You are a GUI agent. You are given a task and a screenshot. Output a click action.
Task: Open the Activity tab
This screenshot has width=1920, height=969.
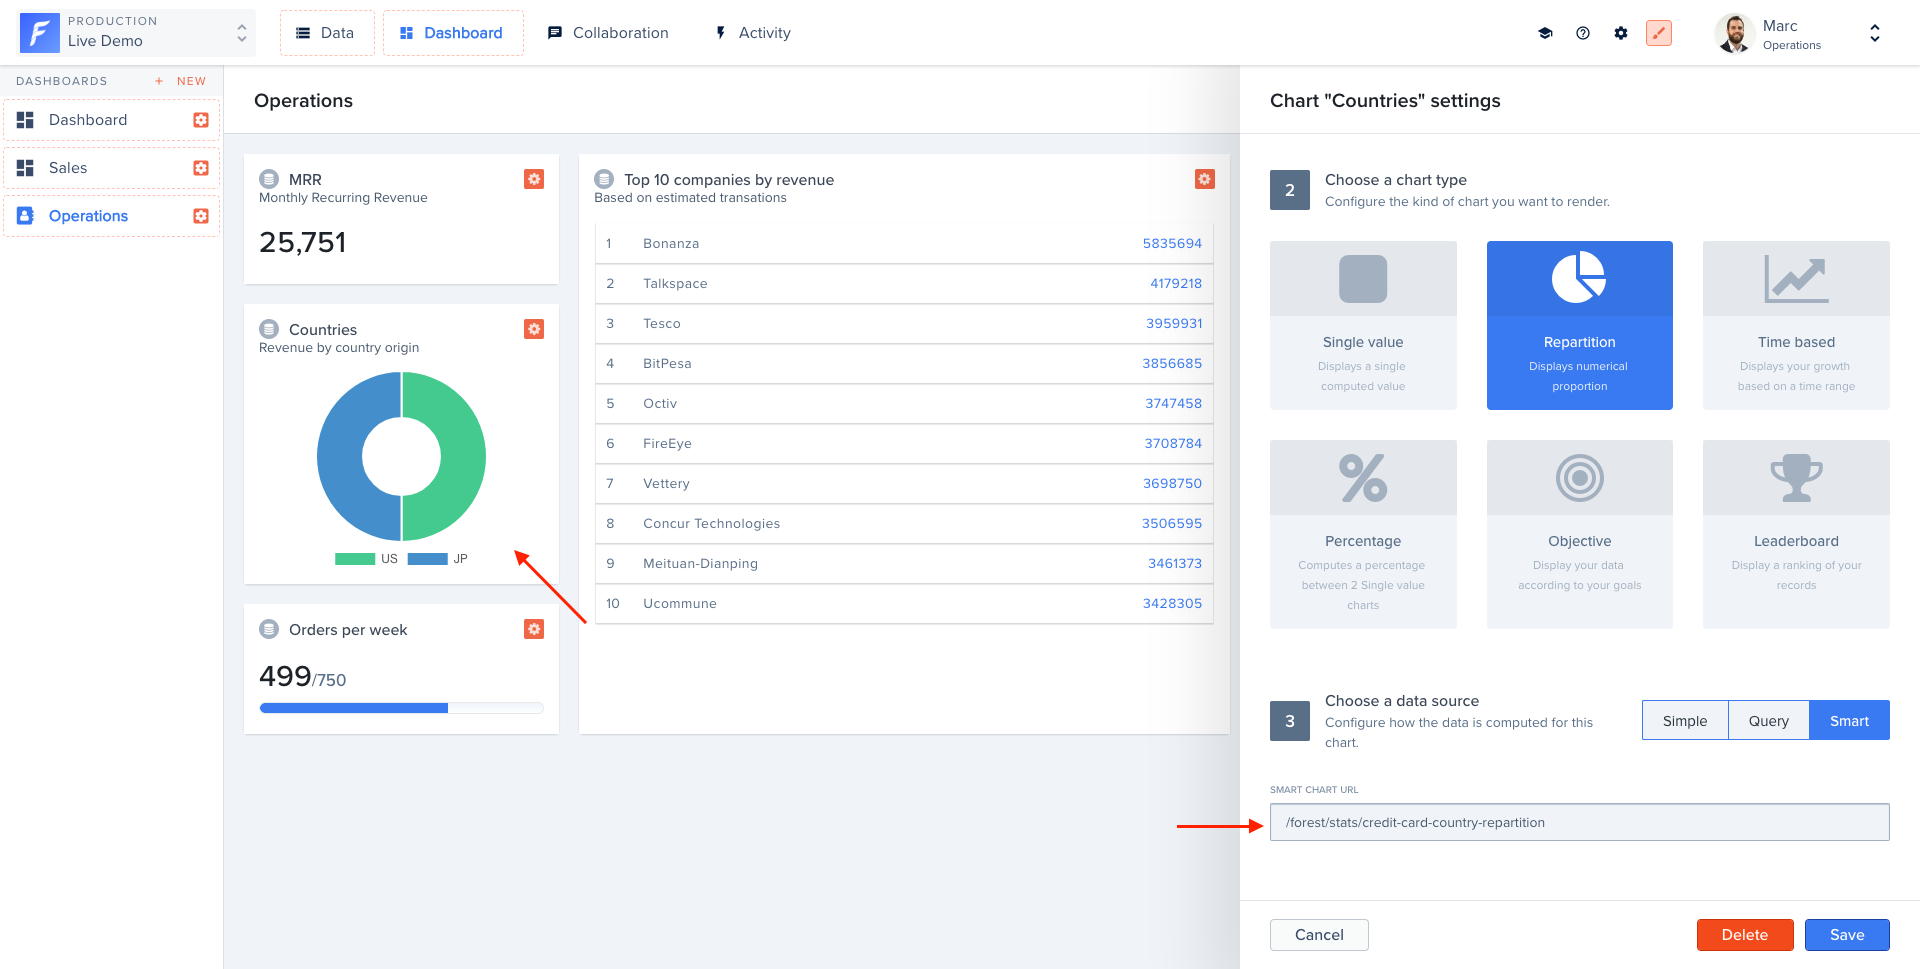coord(752,33)
